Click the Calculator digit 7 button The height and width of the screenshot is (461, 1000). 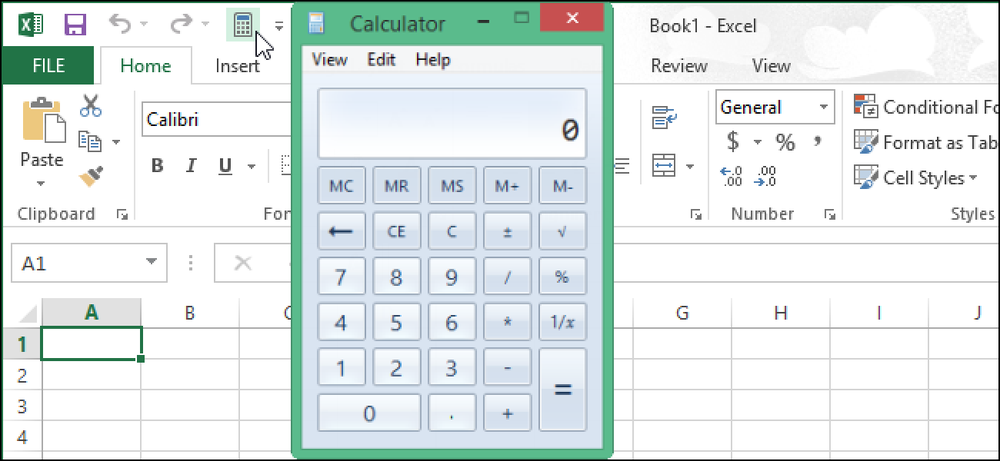pos(341,277)
